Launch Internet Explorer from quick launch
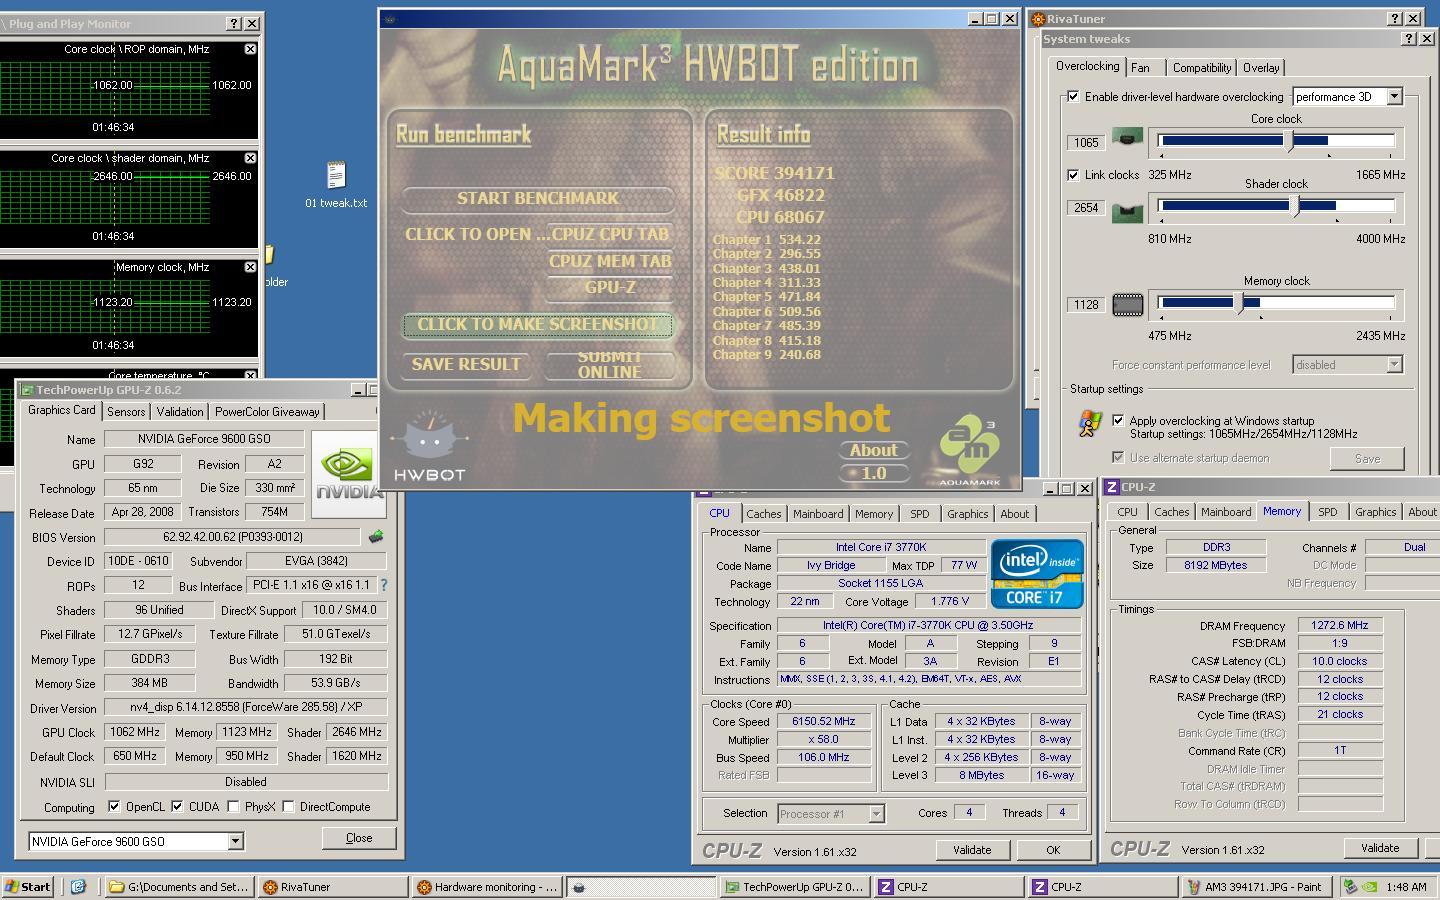Screen dimensions: 1440x900 pyautogui.click(x=78, y=886)
